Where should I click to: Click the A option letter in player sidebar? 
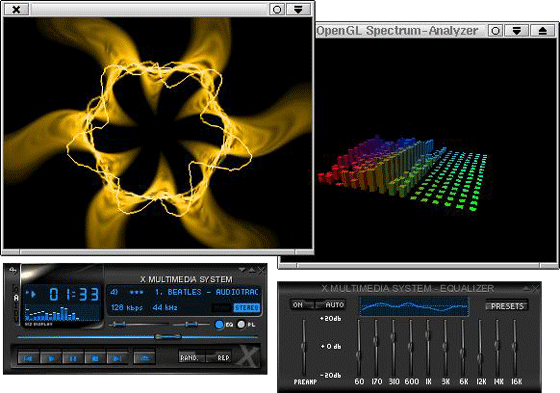click(x=16, y=298)
